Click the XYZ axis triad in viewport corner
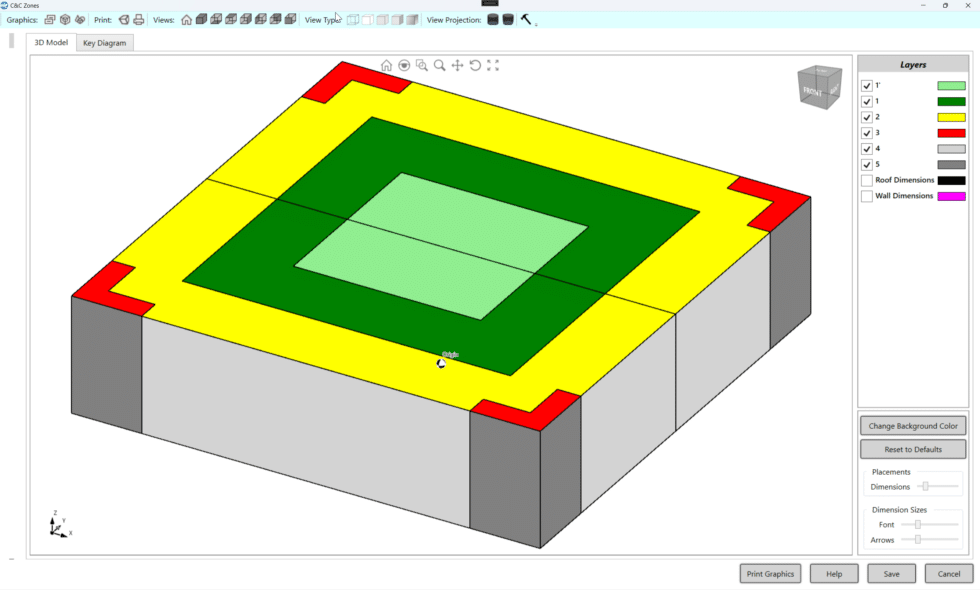980x590 pixels. click(x=59, y=525)
